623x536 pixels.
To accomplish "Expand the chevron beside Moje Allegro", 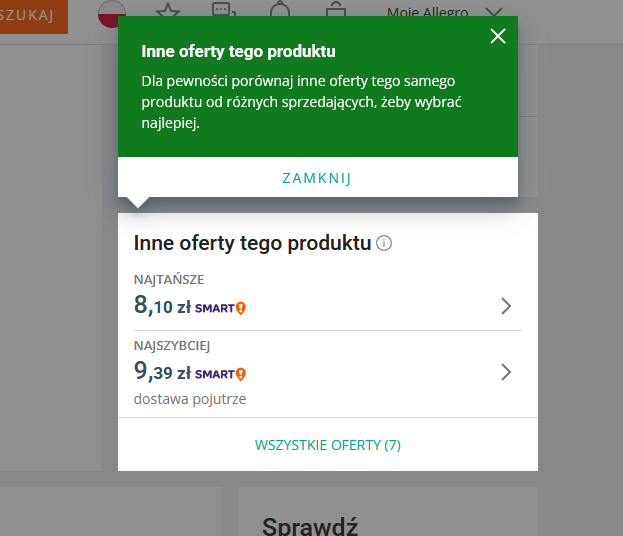I will click(x=493, y=11).
